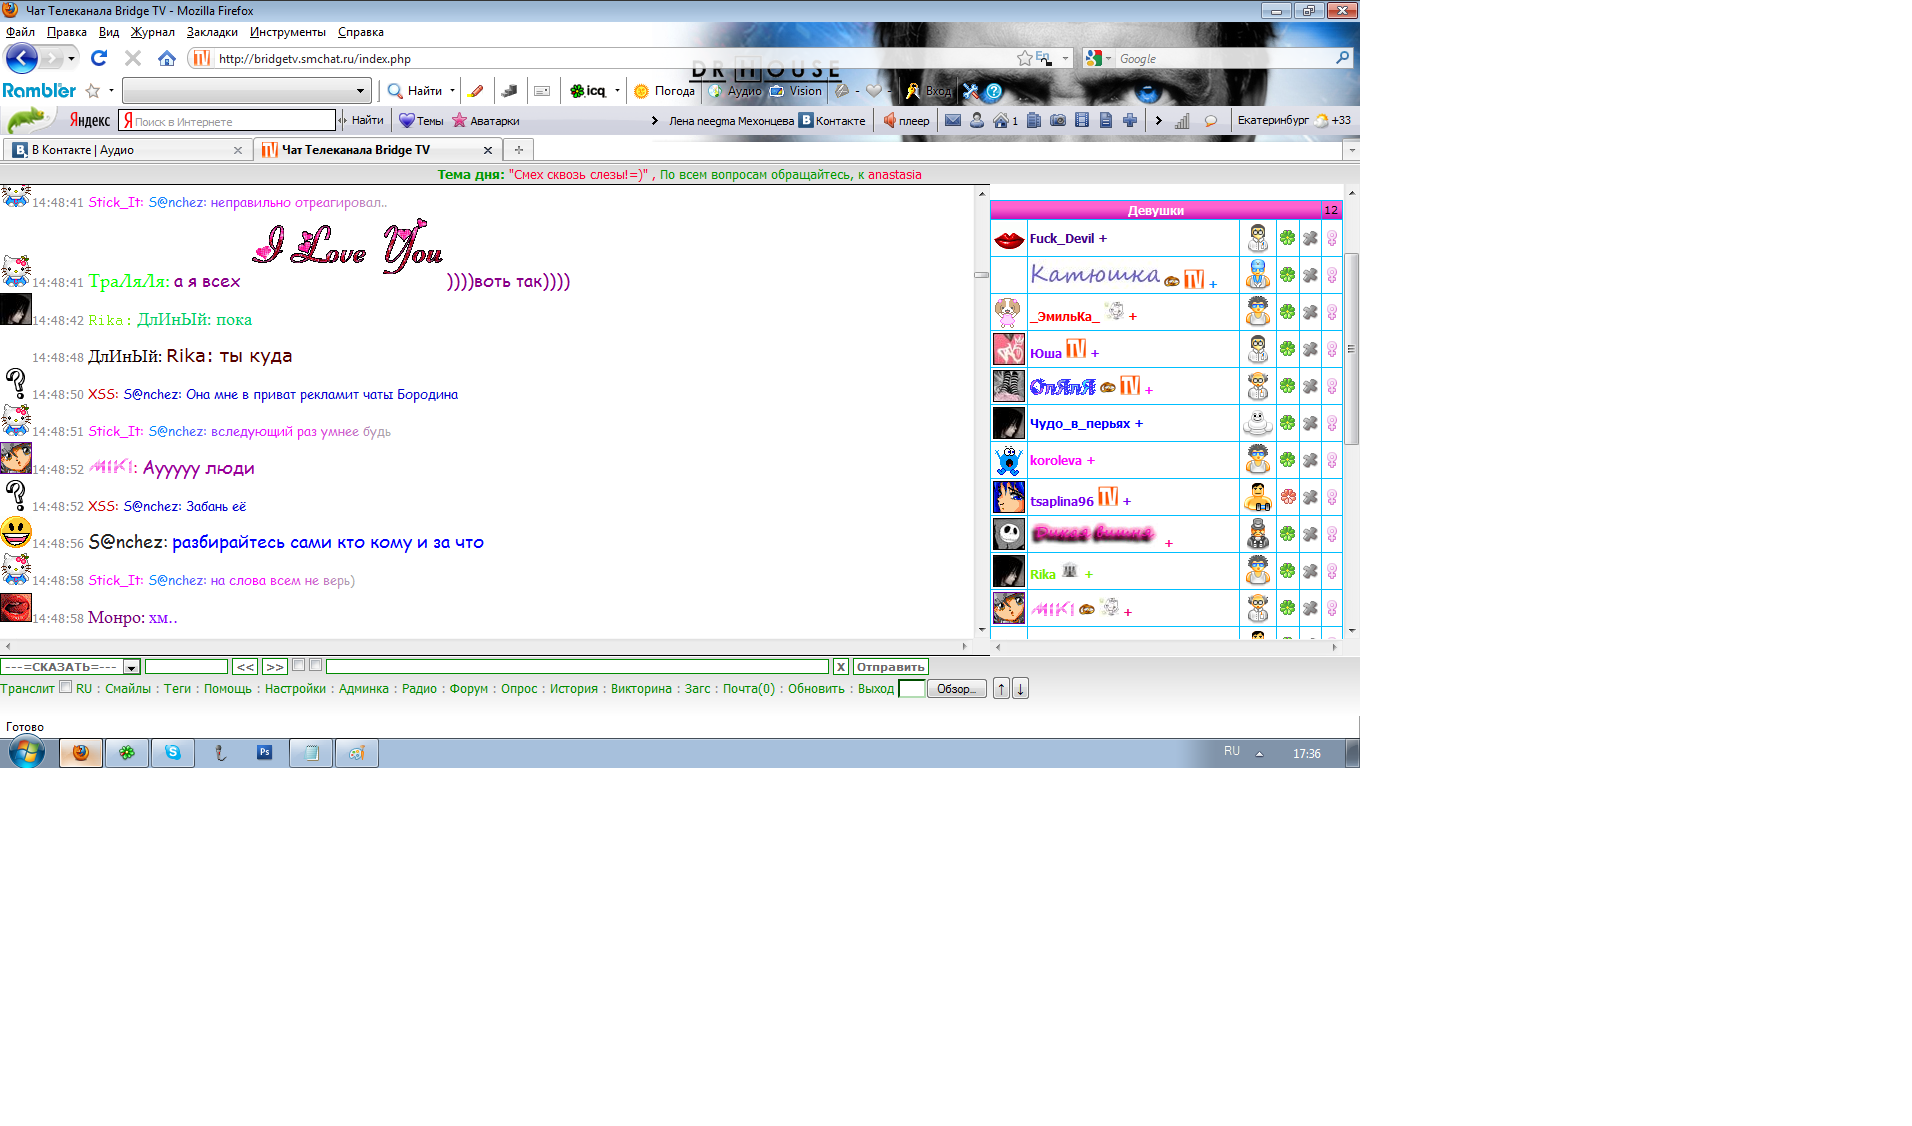Open the mail envelope icon in VK toolbar
Image resolution: width=1912 pixels, height=1126 pixels.
[x=953, y=121]
